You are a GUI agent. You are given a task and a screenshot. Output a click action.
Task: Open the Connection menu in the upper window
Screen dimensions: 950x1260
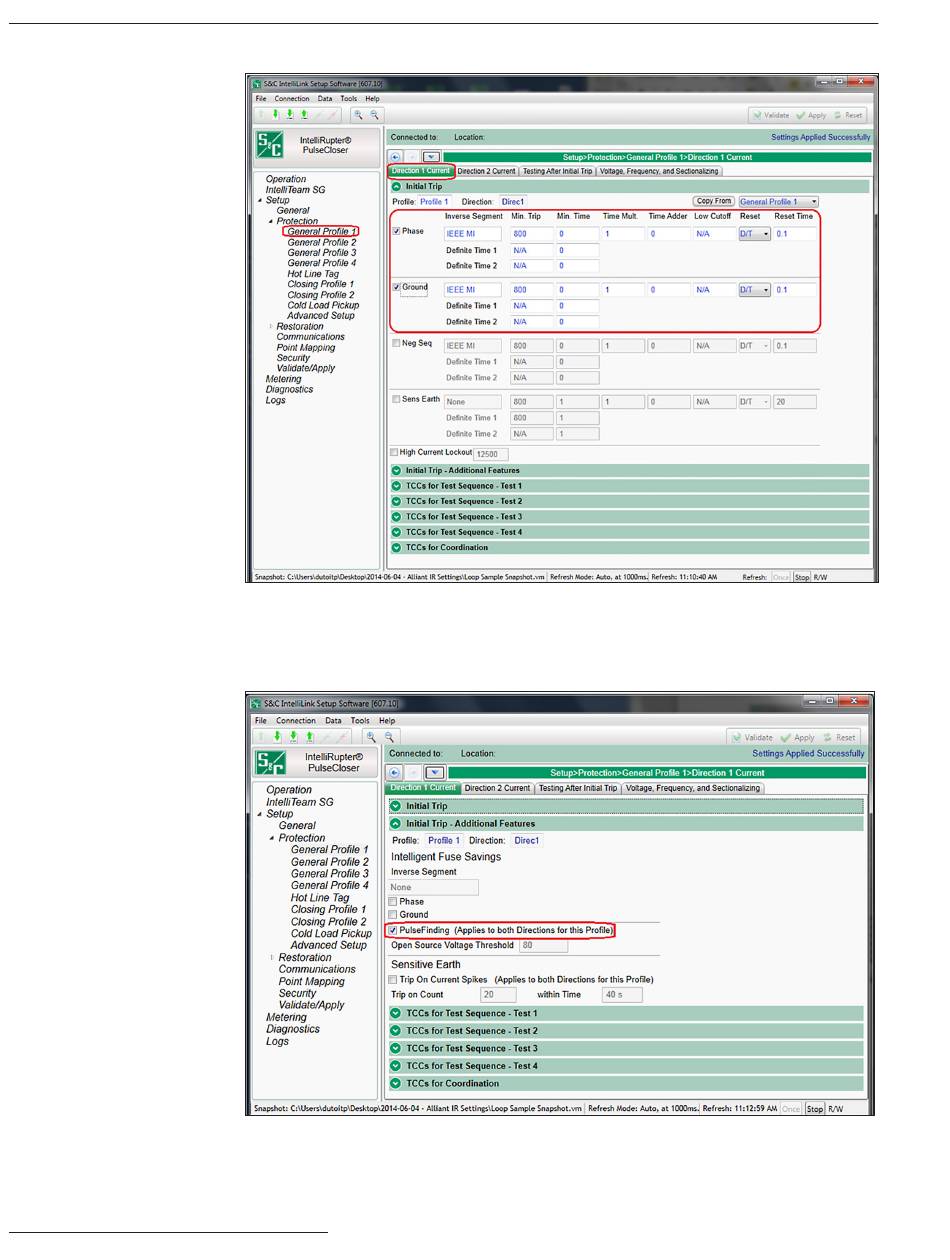point(292,99)
